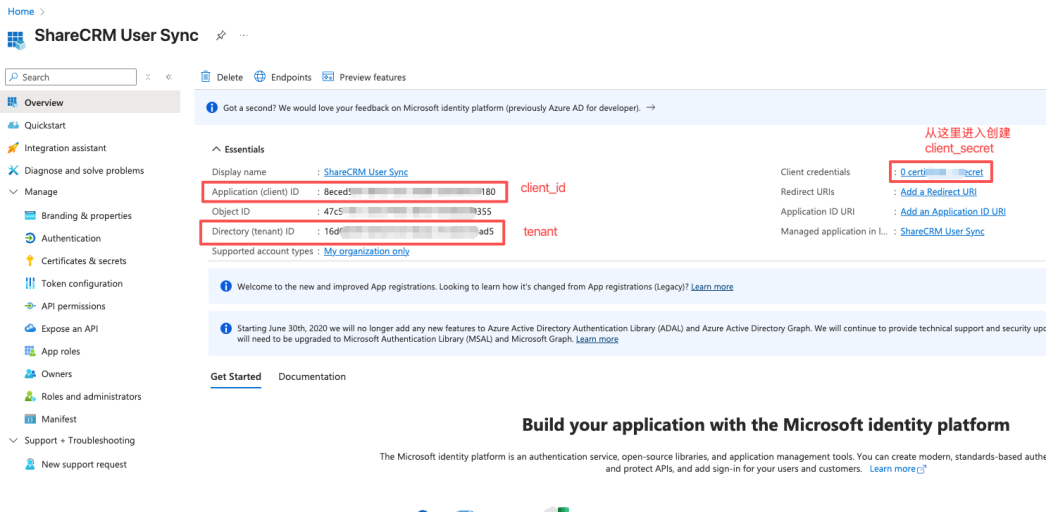
Task: Collapse the sidebar with double chevron
Action: [169, 77]
